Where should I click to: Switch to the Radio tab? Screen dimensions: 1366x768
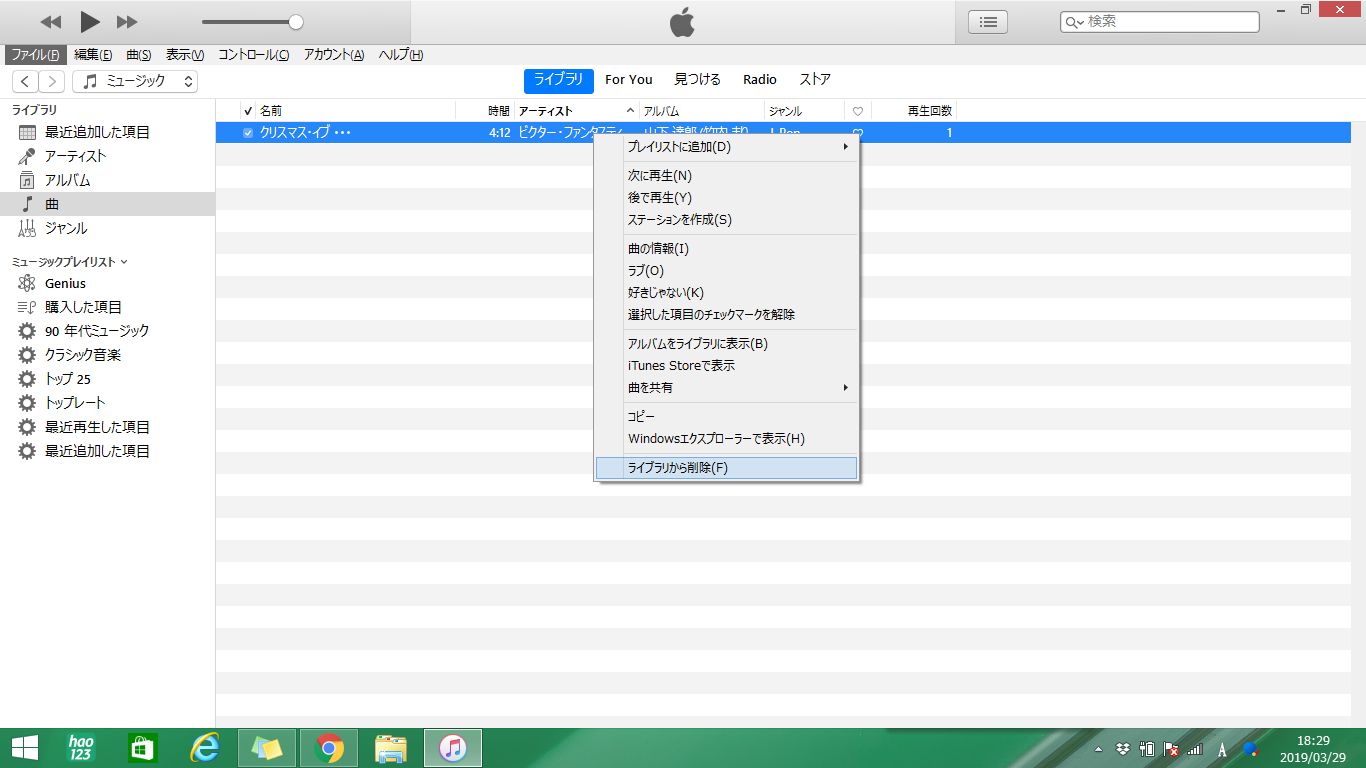click(760, 80)
